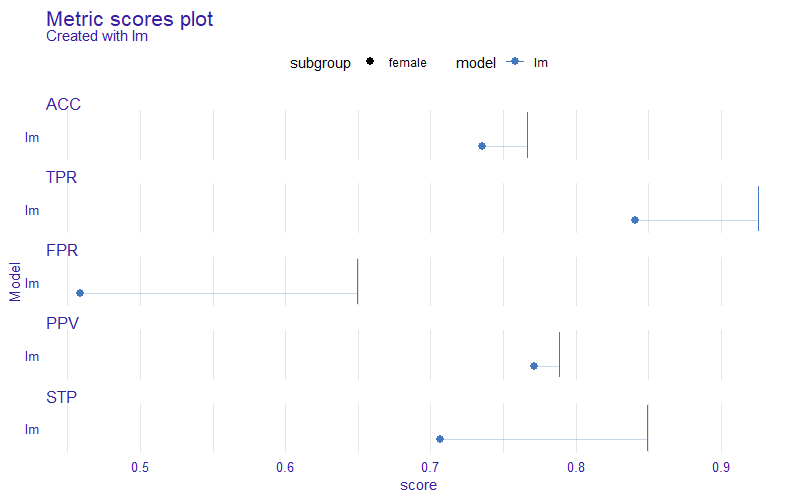Click the STP female data point
800x500 pixels.
(x=440, y=439)
